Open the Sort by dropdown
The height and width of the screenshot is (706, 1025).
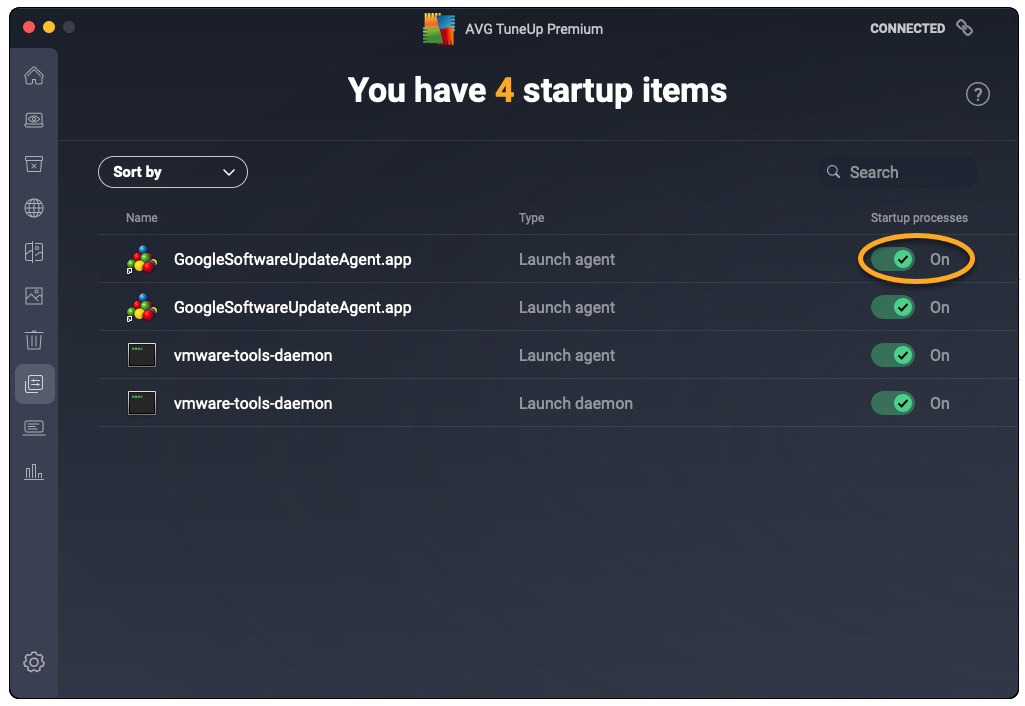172,172
